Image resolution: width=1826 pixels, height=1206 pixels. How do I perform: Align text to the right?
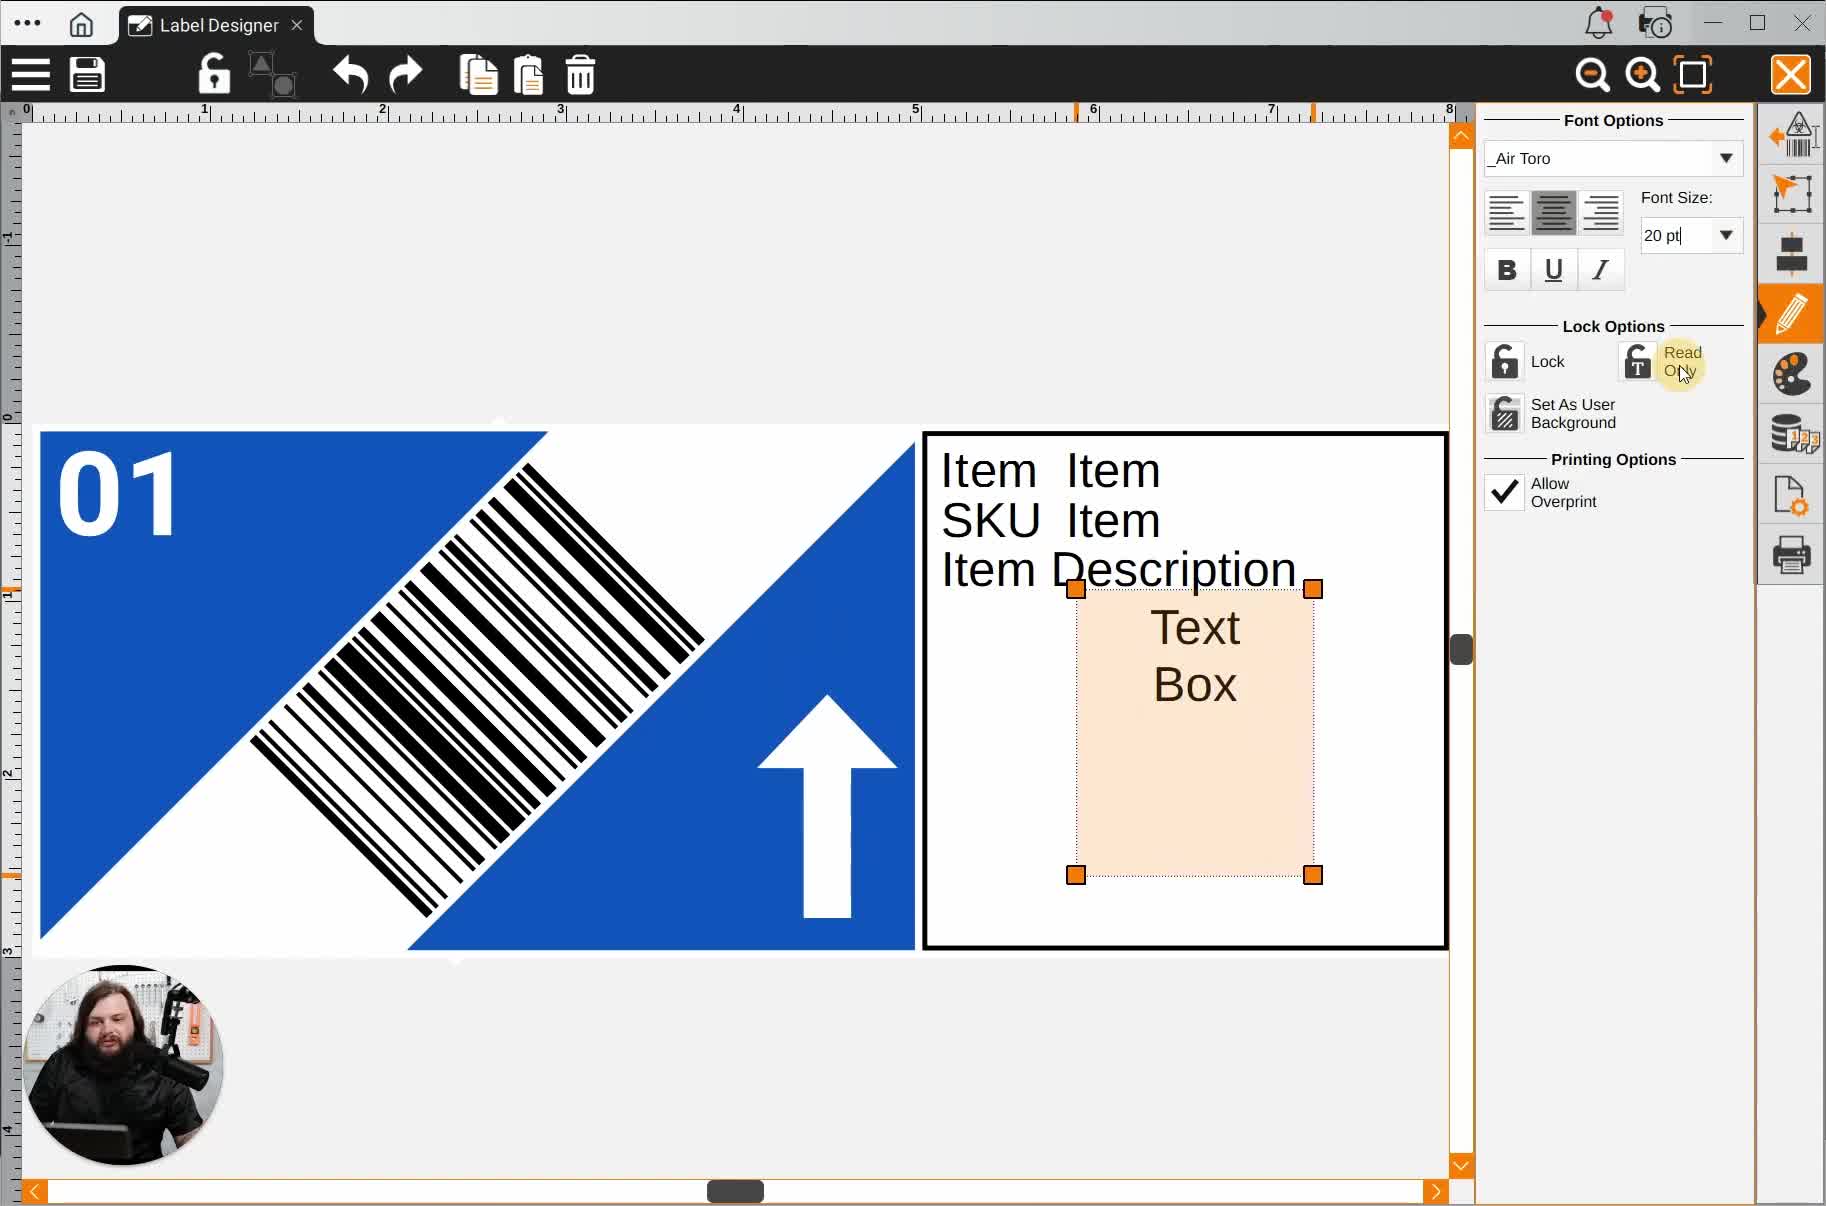point(1601,213)
